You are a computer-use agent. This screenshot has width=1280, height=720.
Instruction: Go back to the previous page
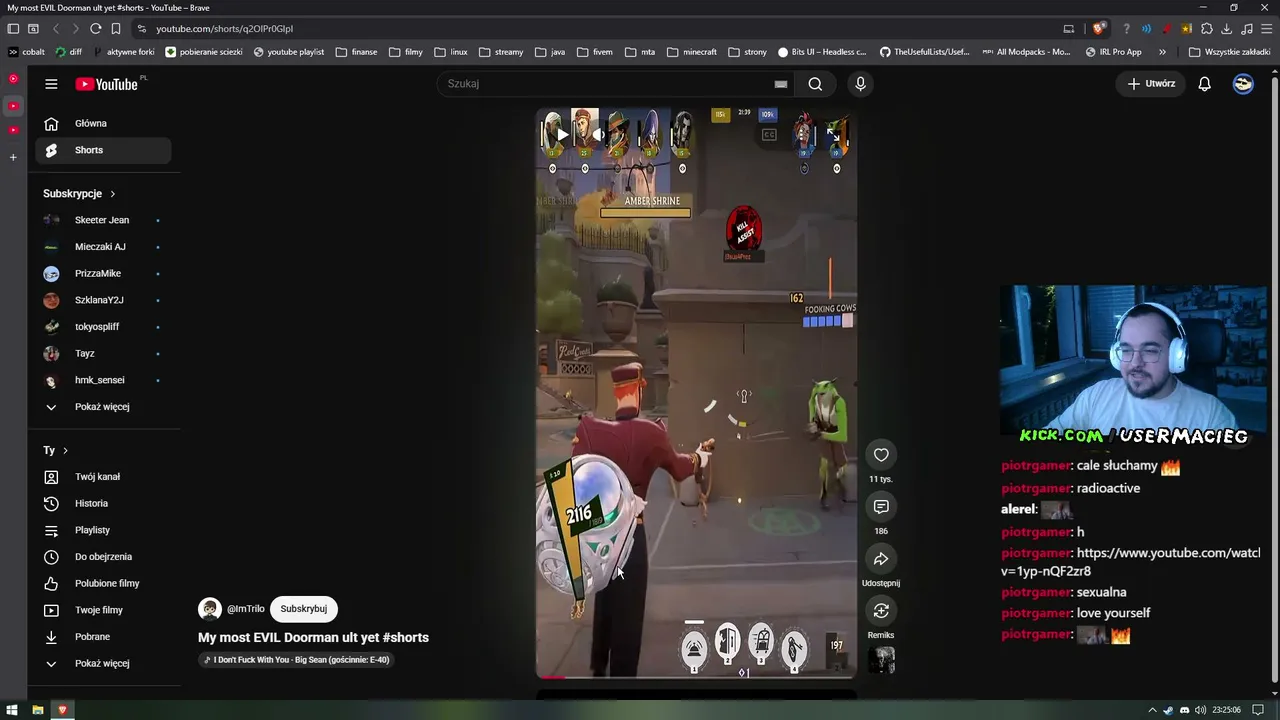click(x=56, y=29)
